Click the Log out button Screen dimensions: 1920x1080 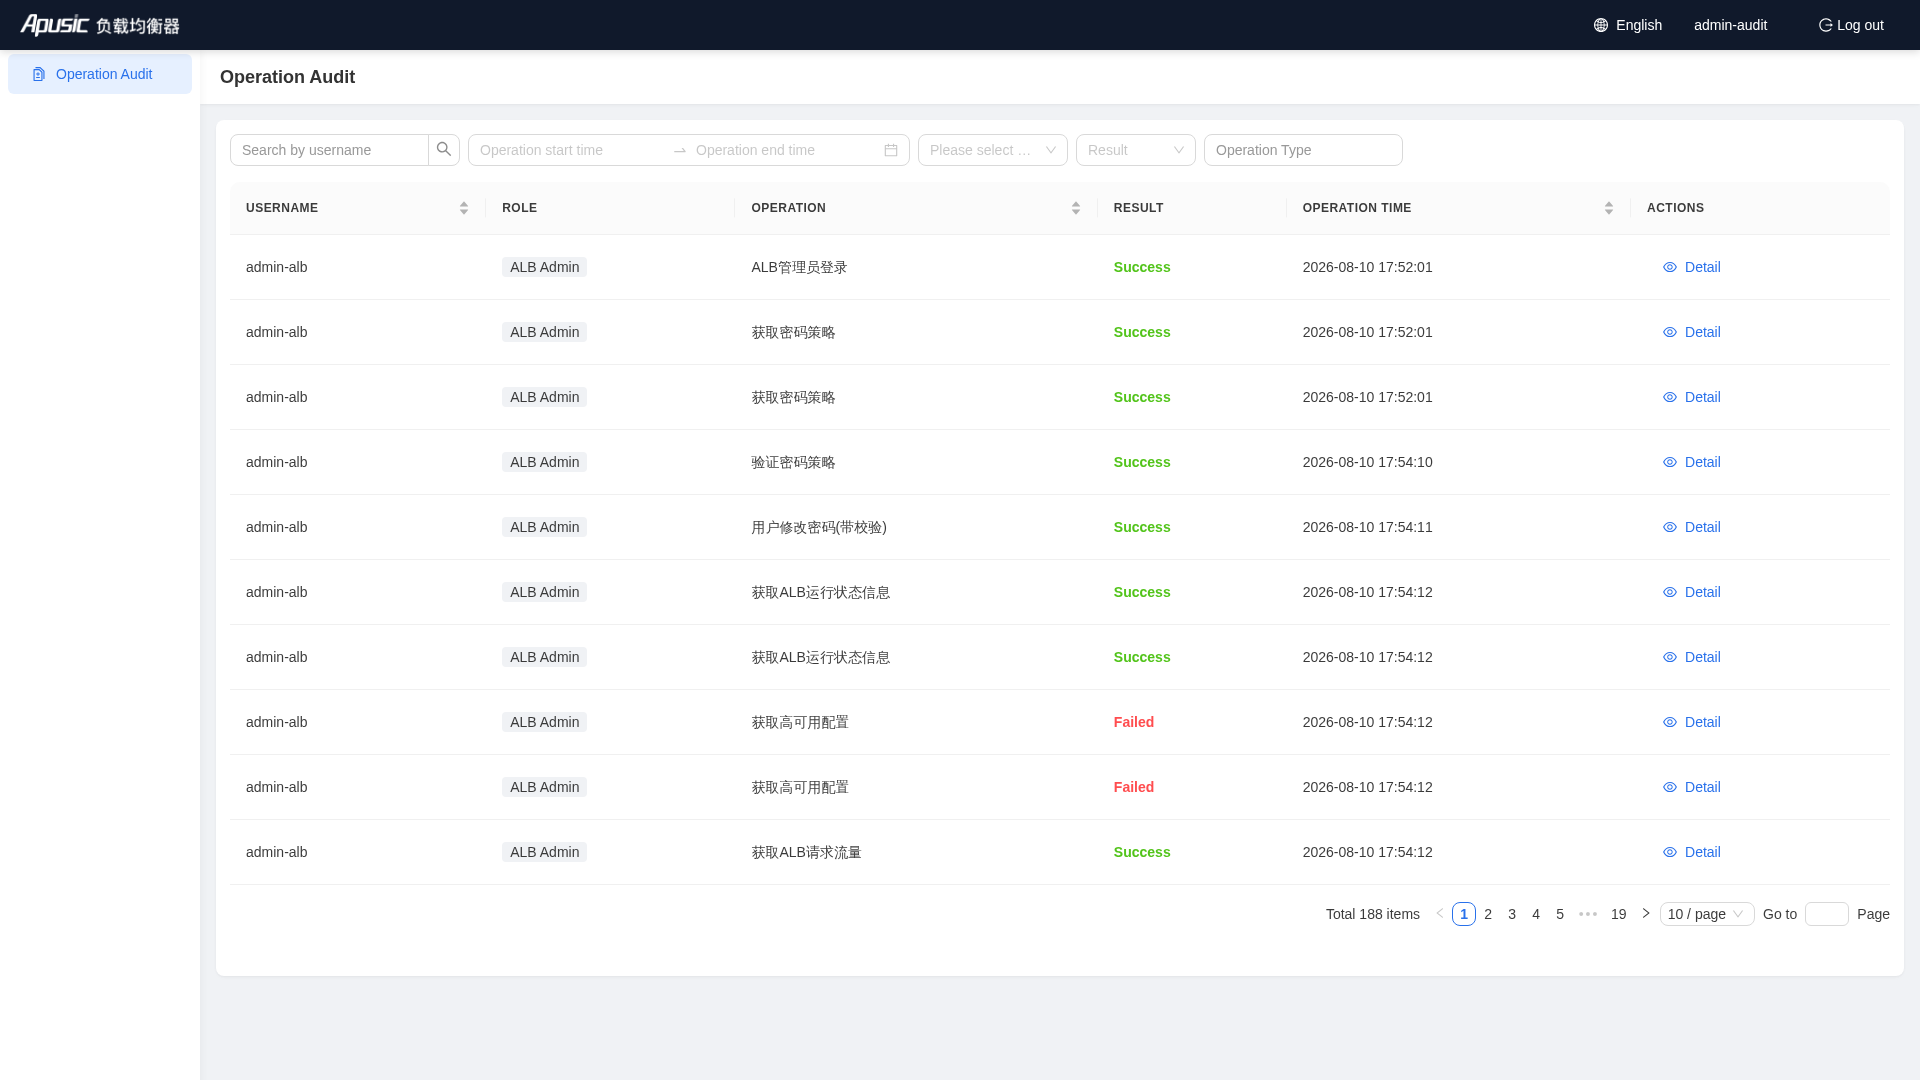1851,25
